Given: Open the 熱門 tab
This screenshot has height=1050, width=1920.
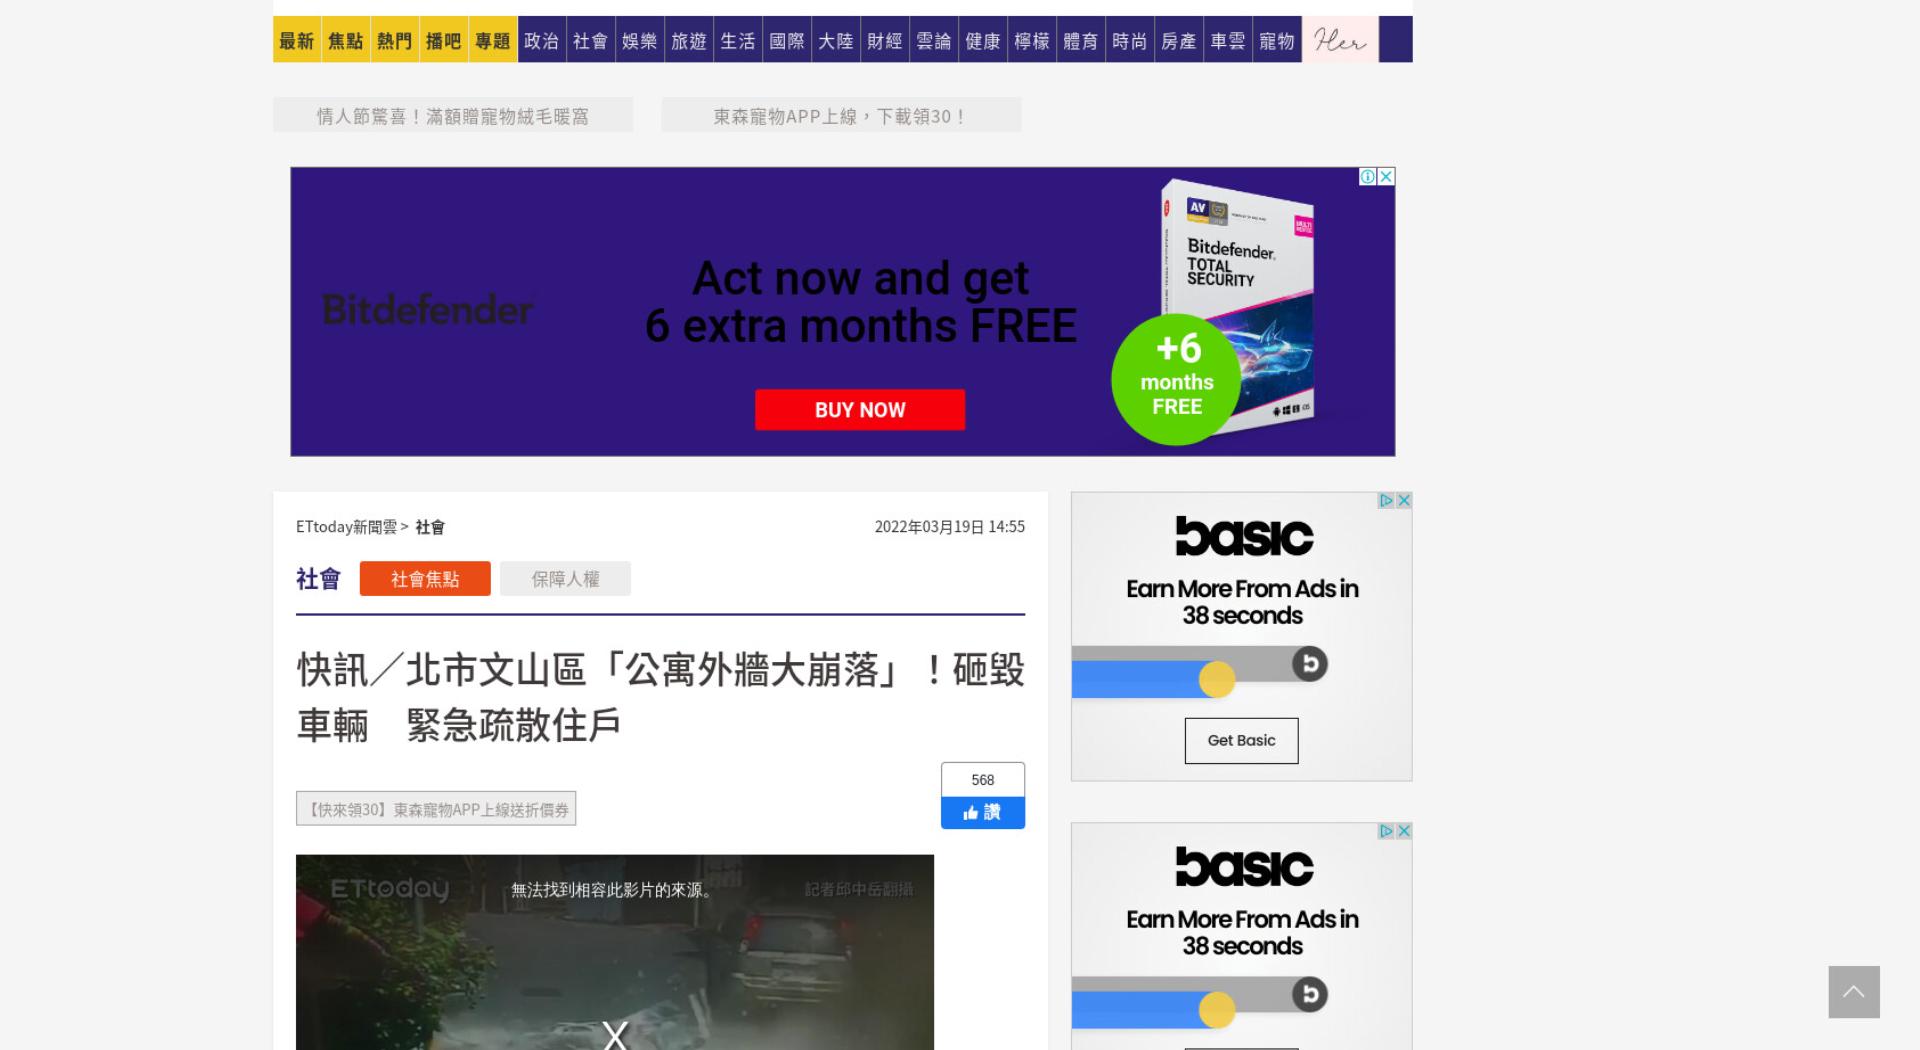Looking at the screenshot, I should coord(395,40).
